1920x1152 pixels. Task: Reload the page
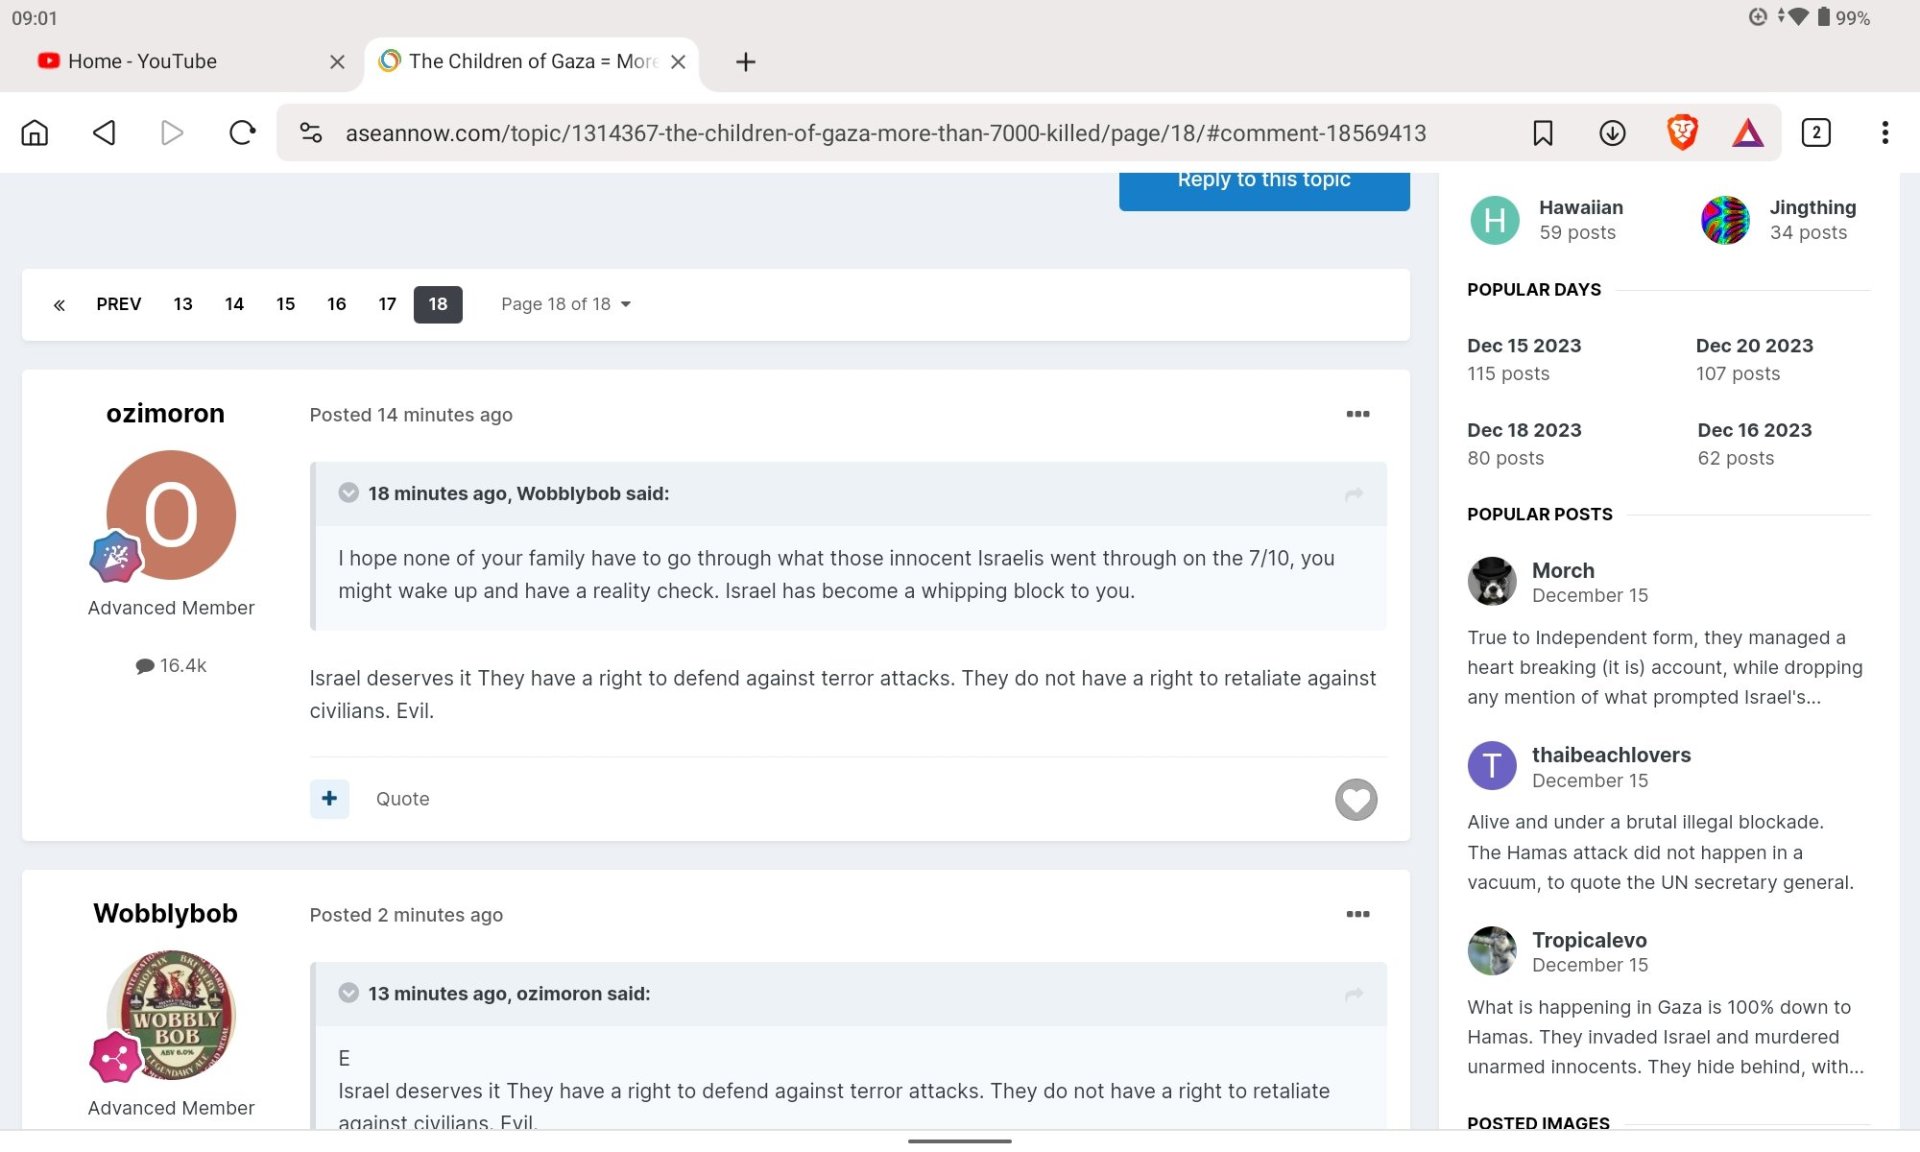(x=242, y=133)
